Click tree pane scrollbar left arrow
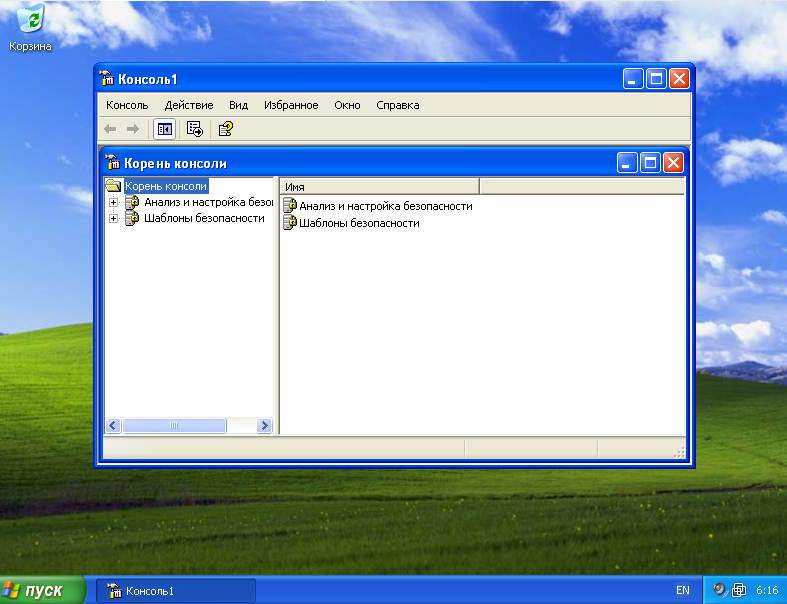 113,425
